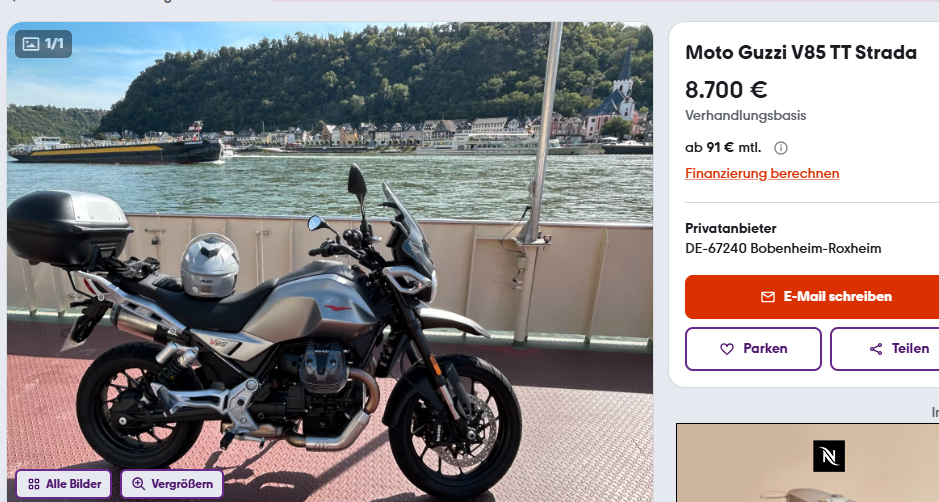Click the main Moto Guzzi motorcycle photo
This screenshot has width=939, height=502.
(330, 262)
